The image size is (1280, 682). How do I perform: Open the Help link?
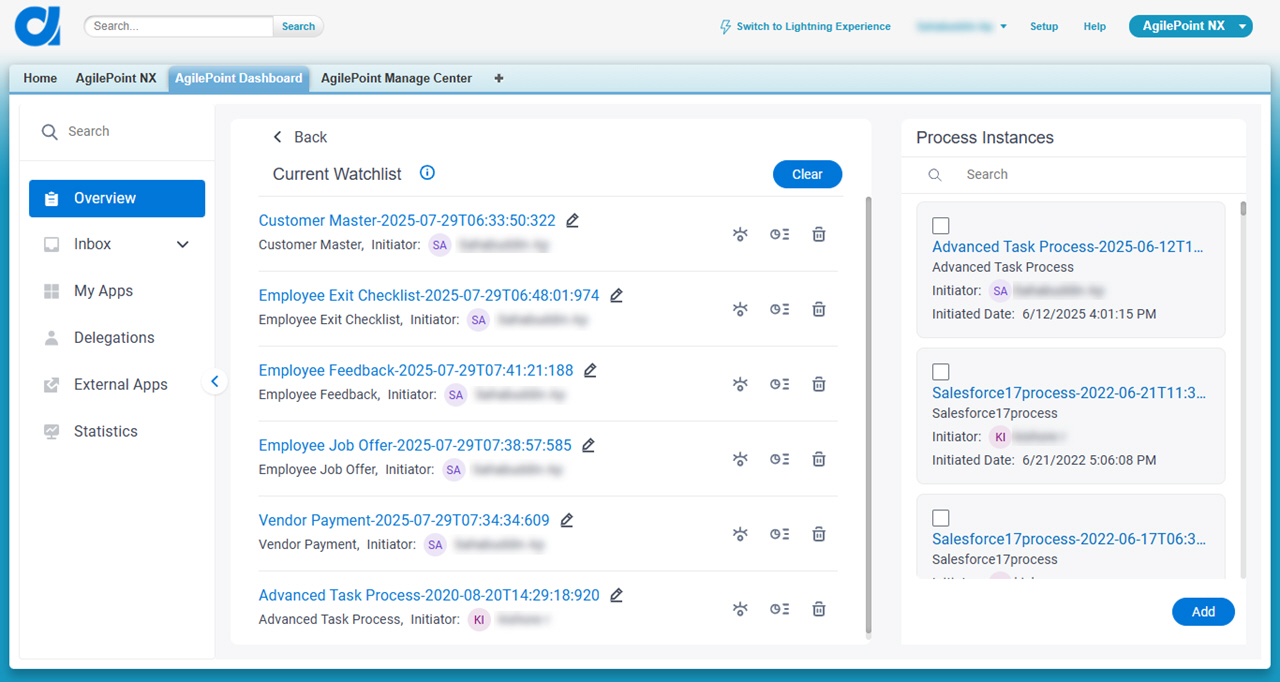[x=1095, y=27]
